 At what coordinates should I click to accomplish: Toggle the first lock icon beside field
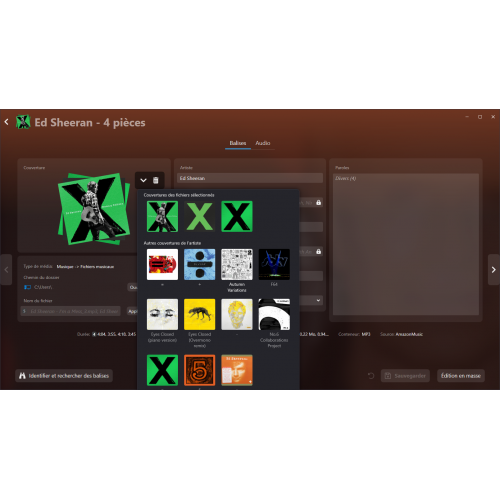318,202
